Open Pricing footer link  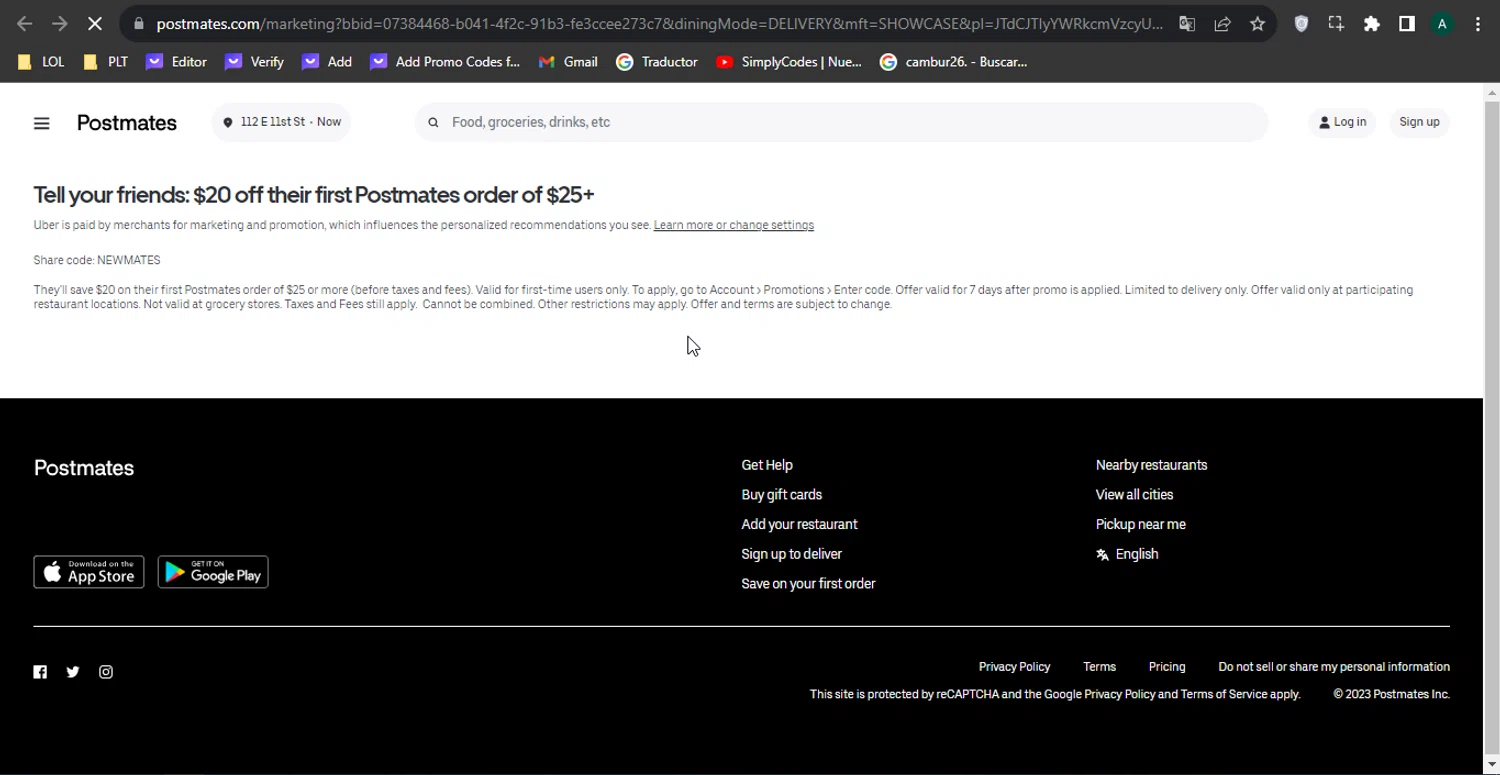tap(1167, 667)
